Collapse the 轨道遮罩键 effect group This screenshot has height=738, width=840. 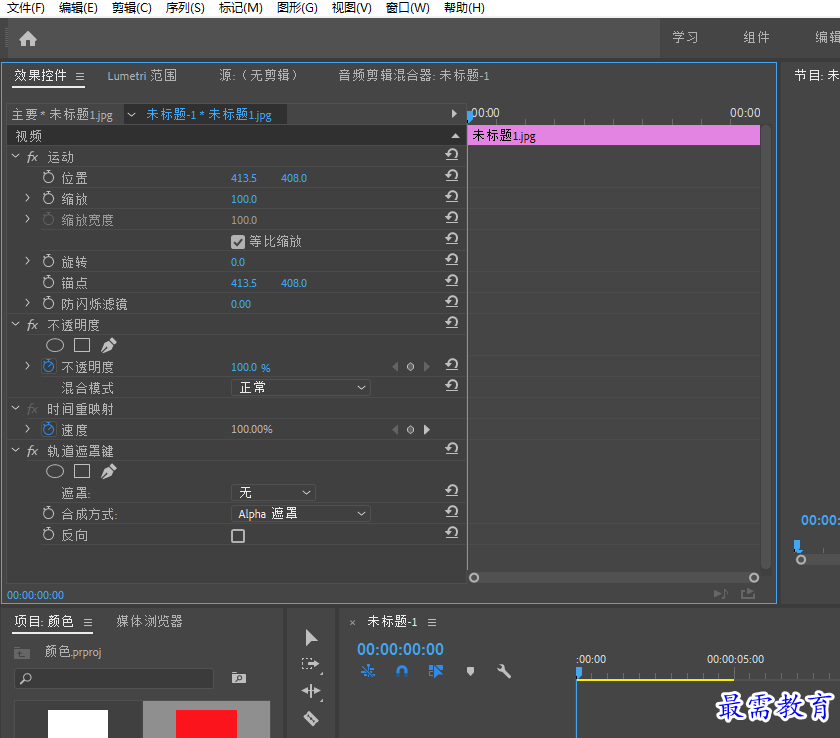click(x=16, y=450)
